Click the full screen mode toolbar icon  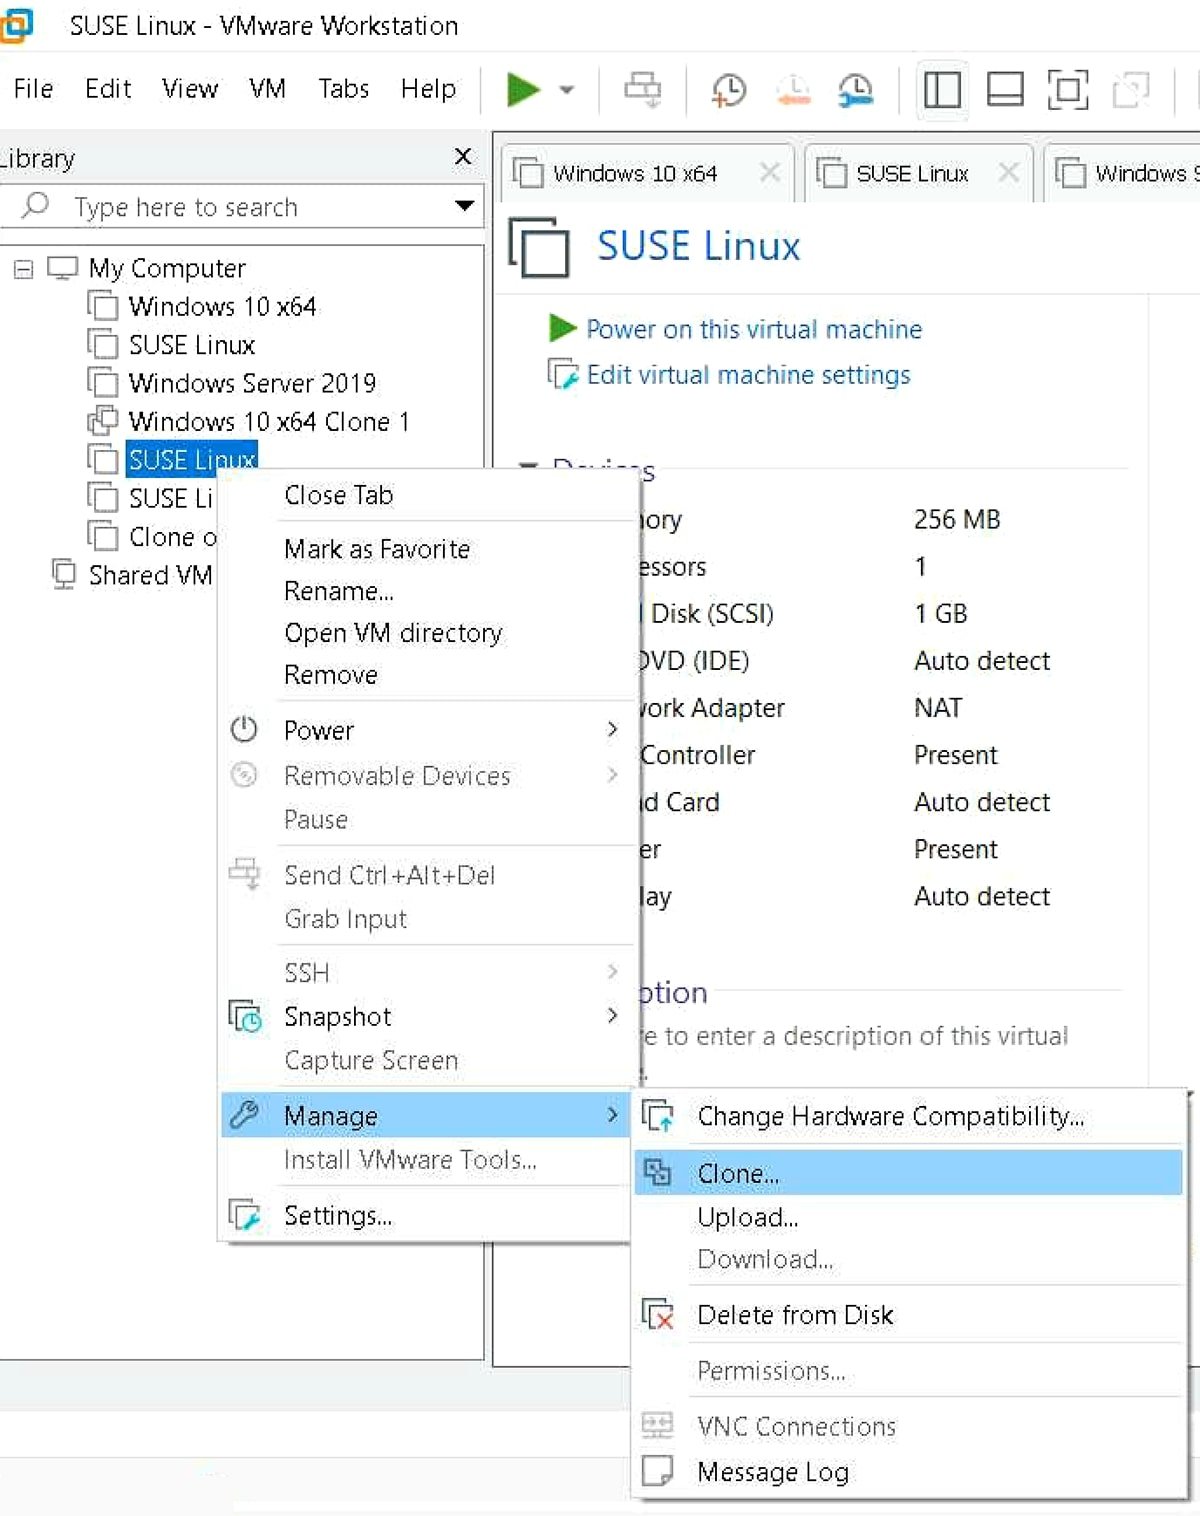(x=1067, y=90)
